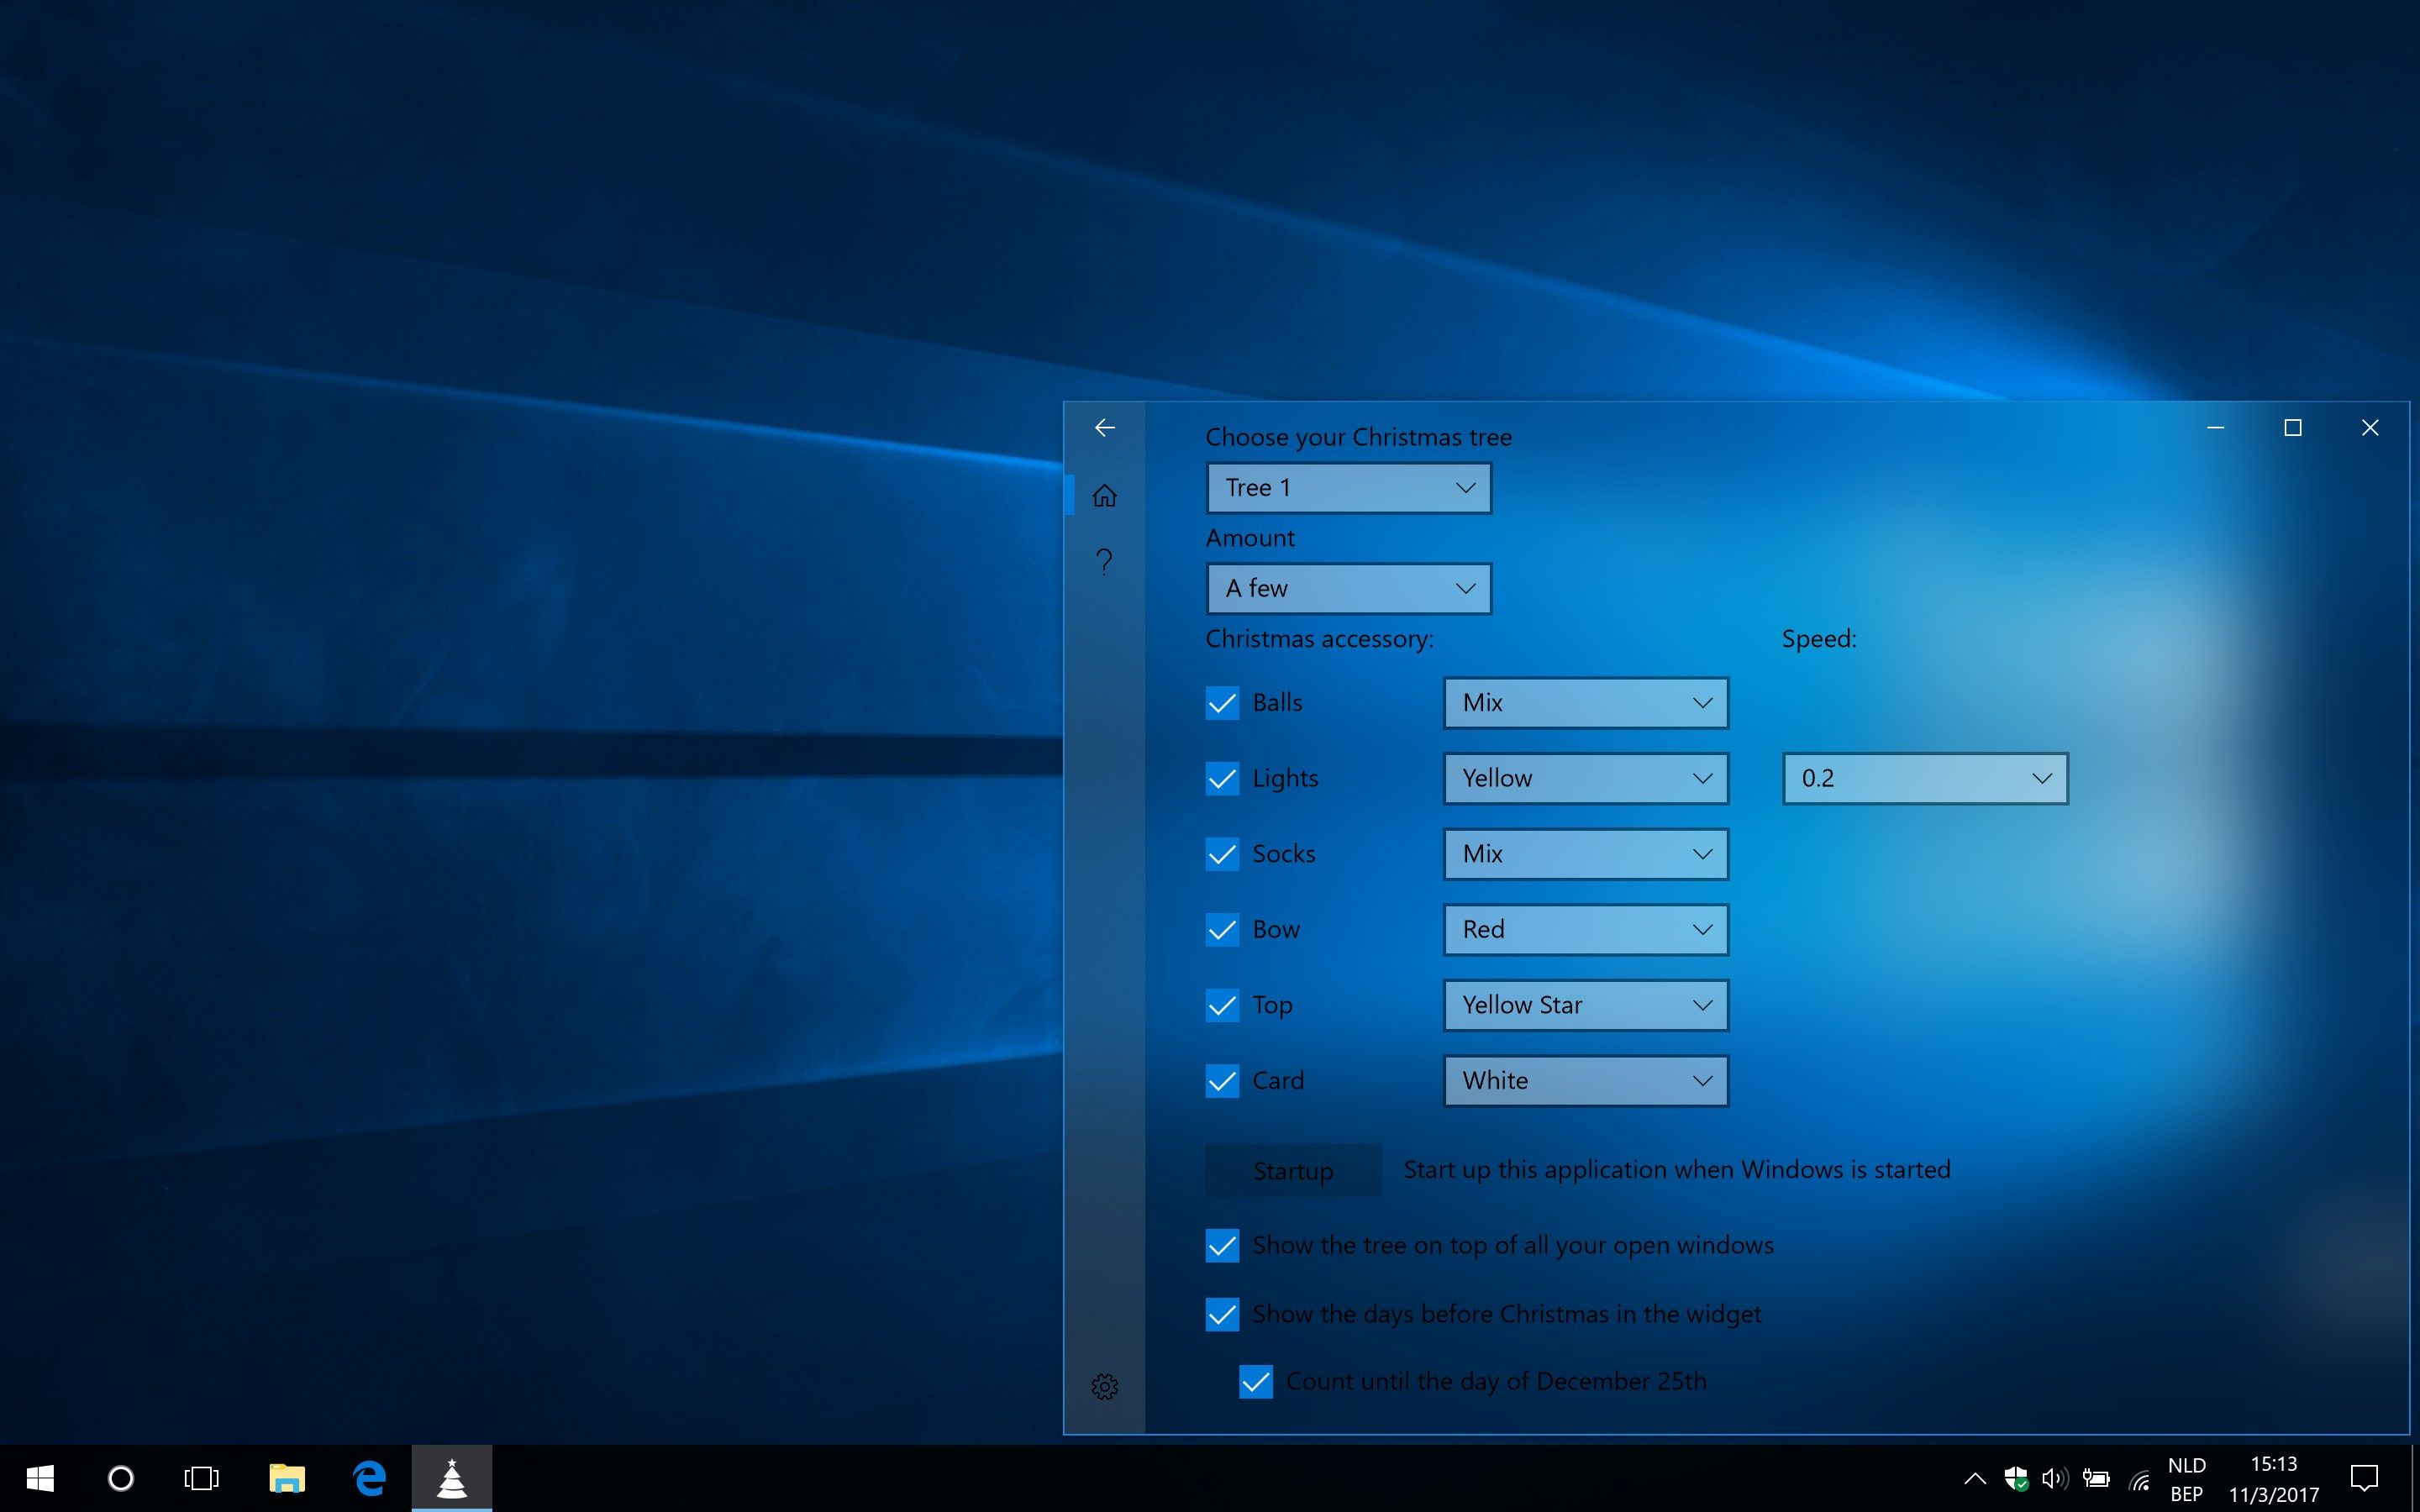Launch File Explorer from taskbar
This screenshot has width=2420, height=1512.
287,1478
